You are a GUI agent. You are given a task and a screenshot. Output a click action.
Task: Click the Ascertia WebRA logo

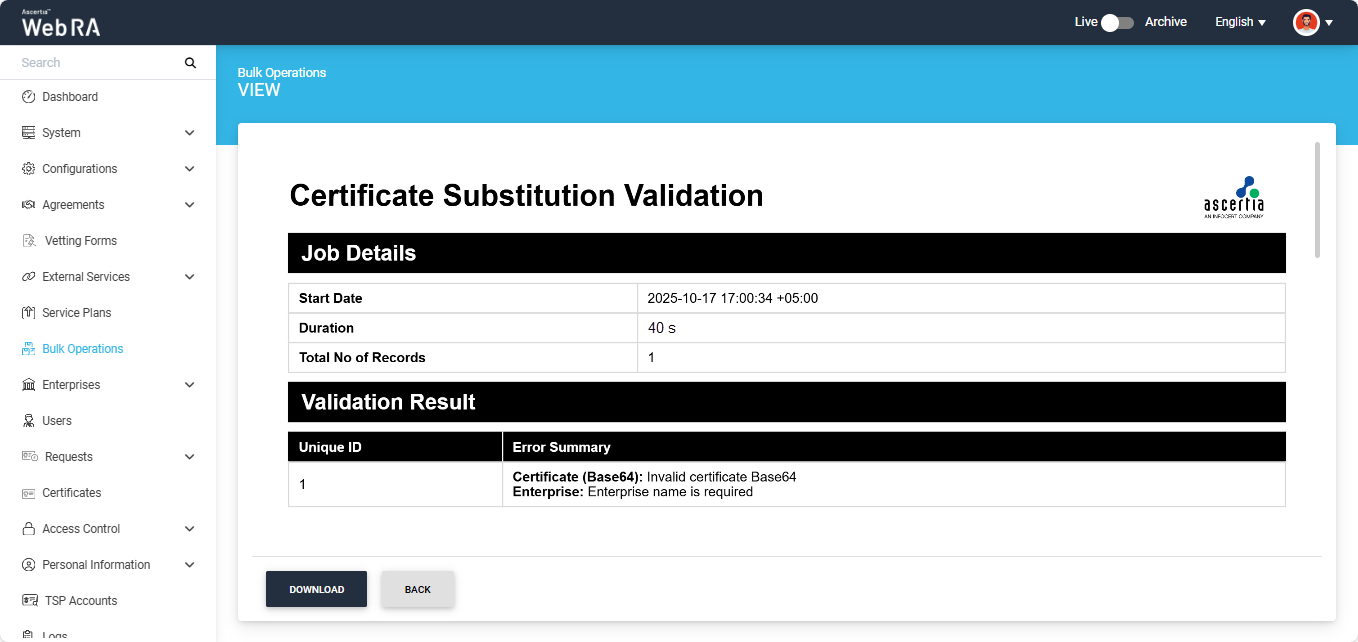(x=61, y=24)
